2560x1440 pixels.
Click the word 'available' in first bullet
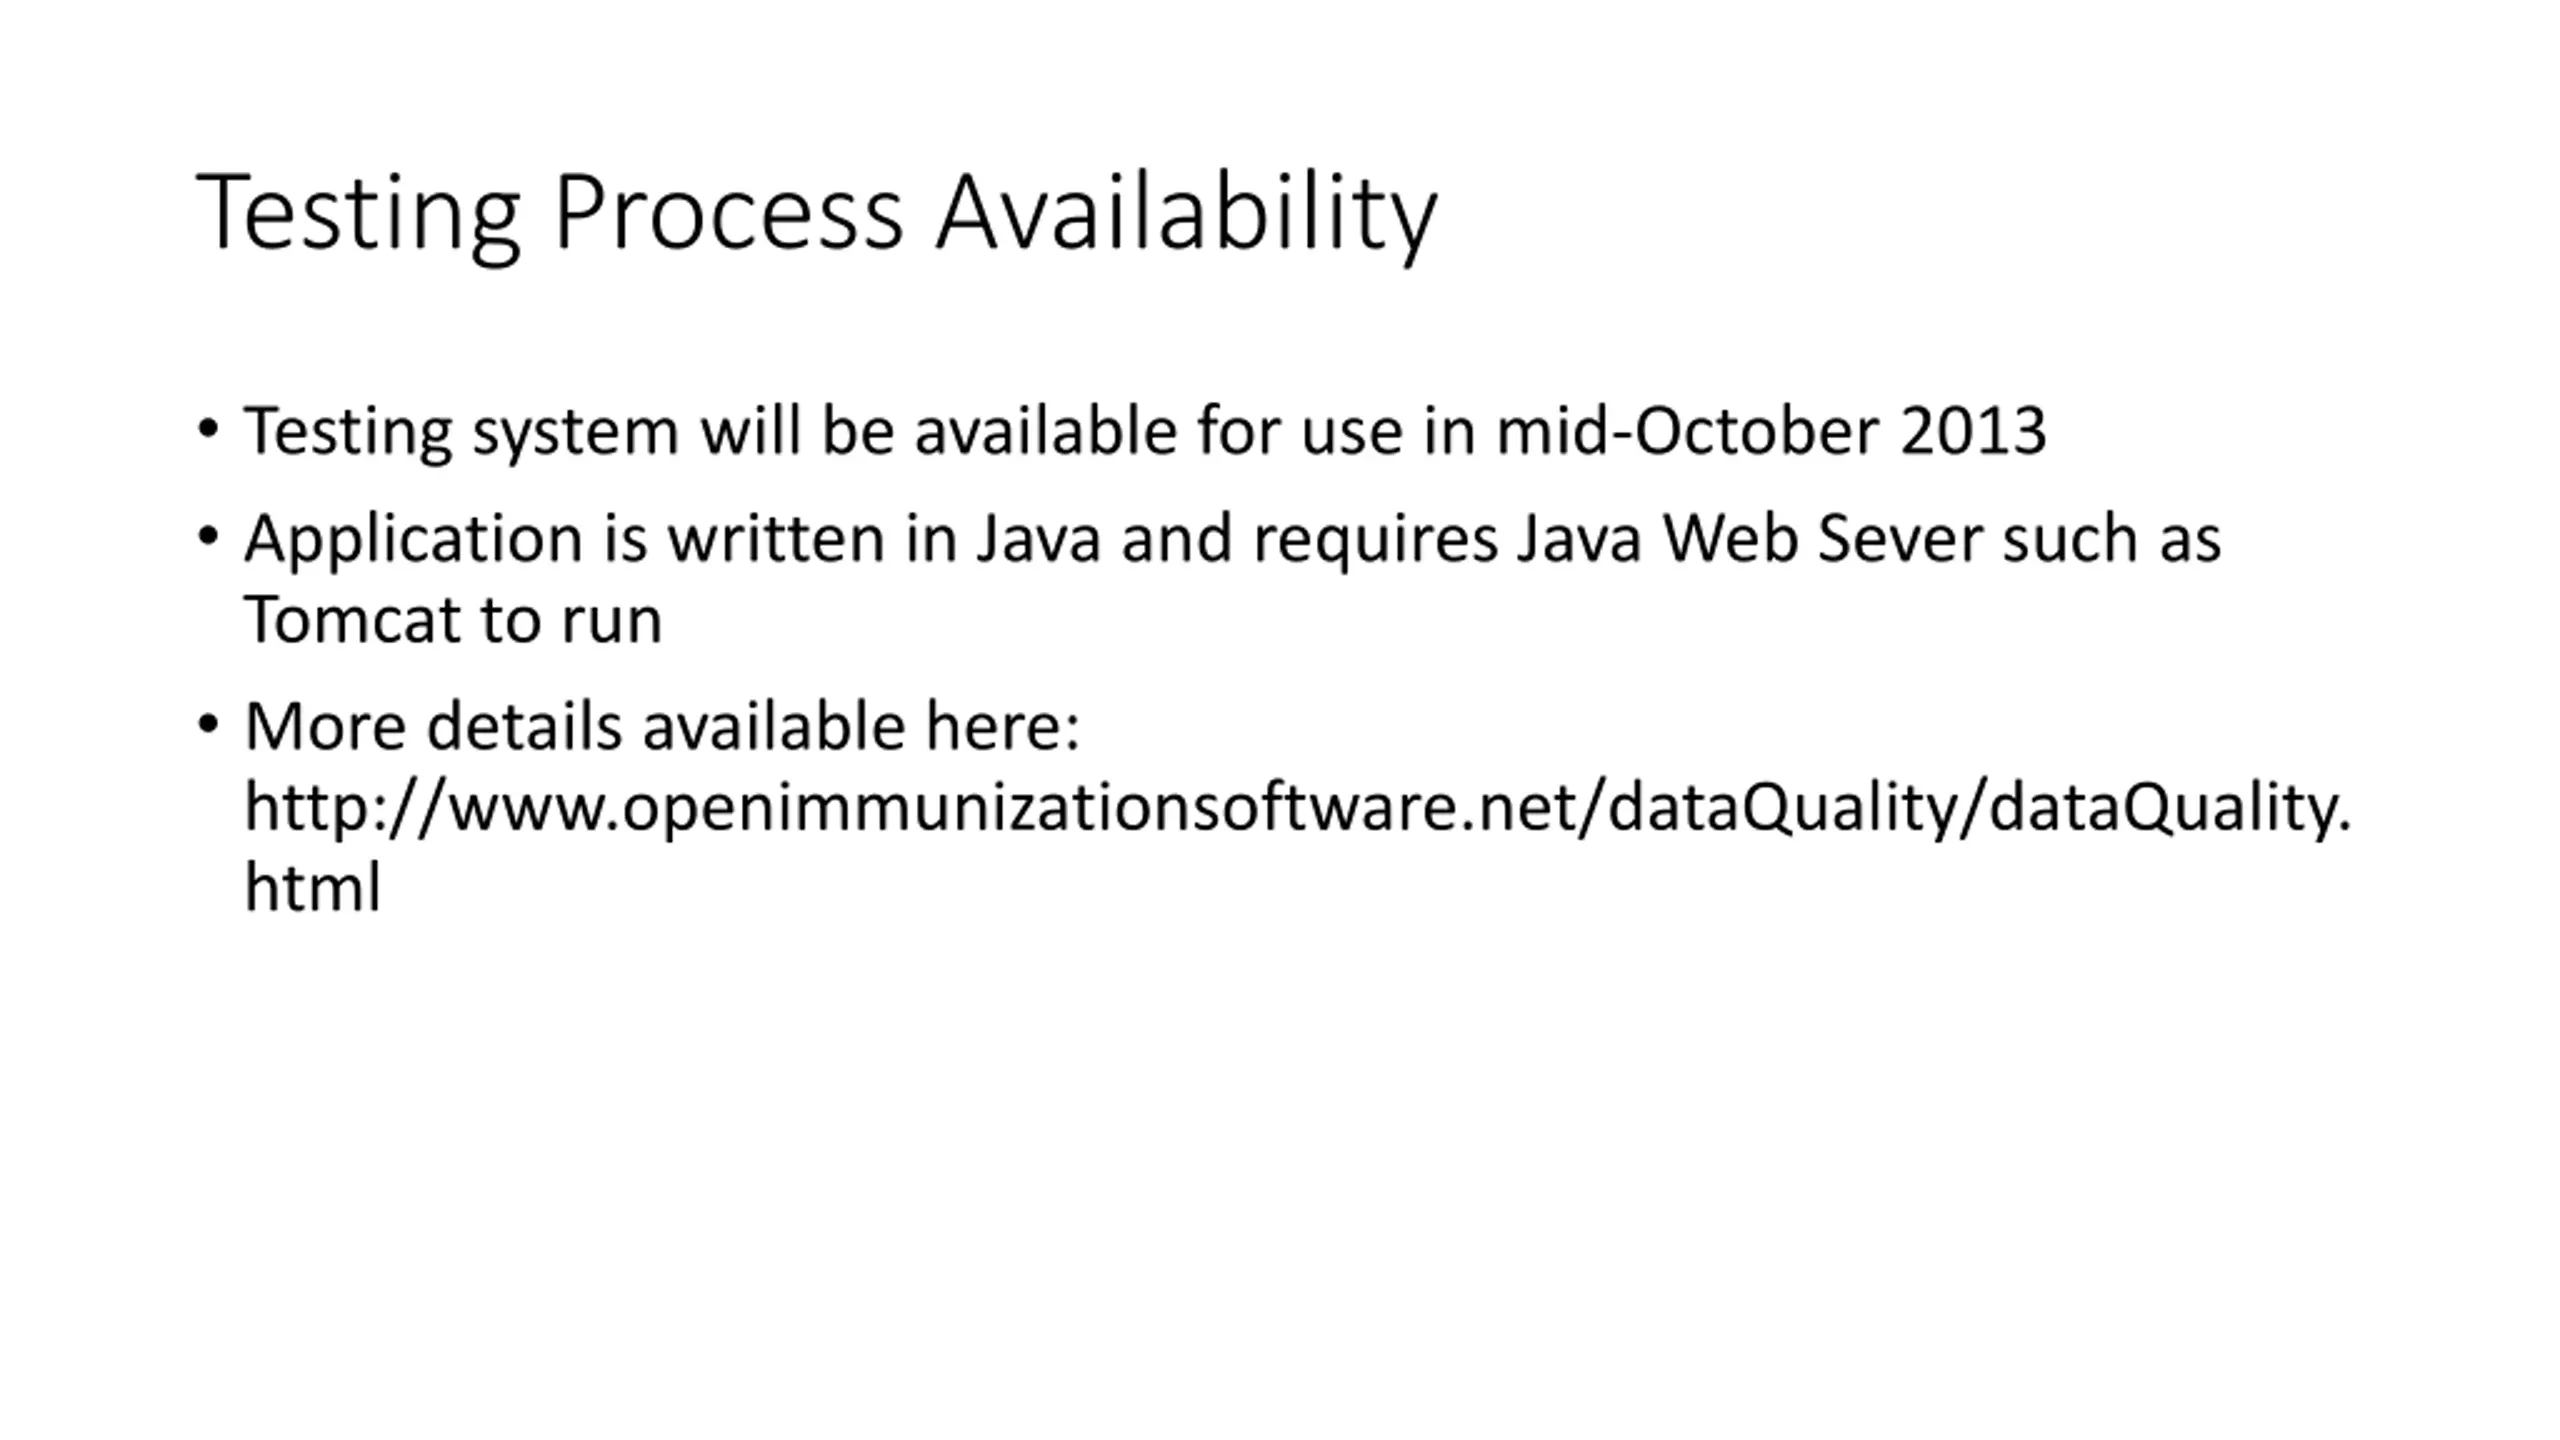click(x=1045, y=430)
